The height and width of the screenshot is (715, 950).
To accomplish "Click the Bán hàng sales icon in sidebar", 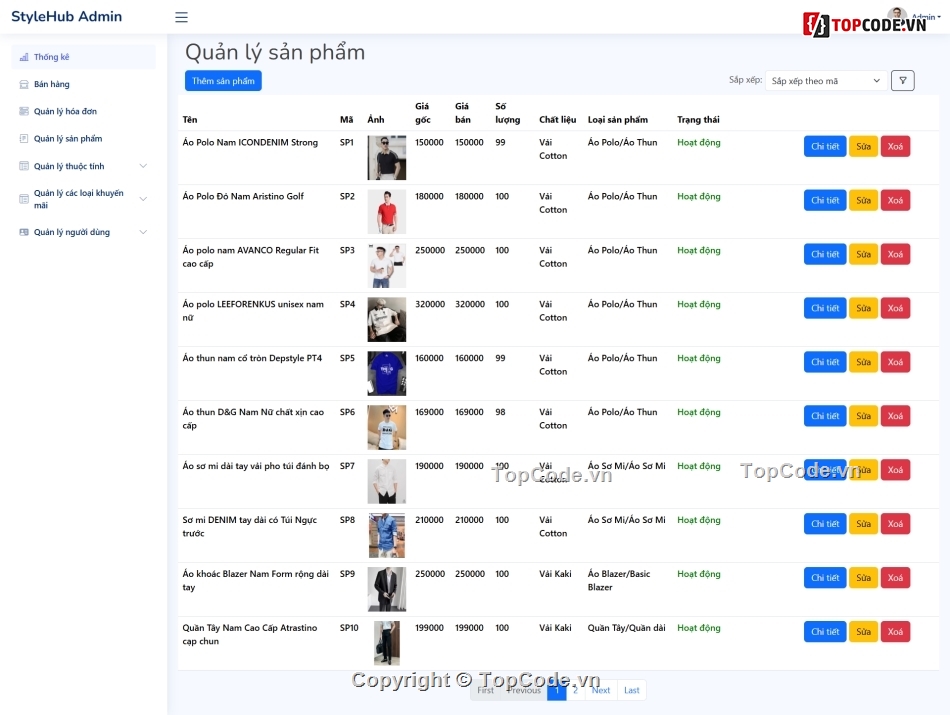I will pos(24,84).
